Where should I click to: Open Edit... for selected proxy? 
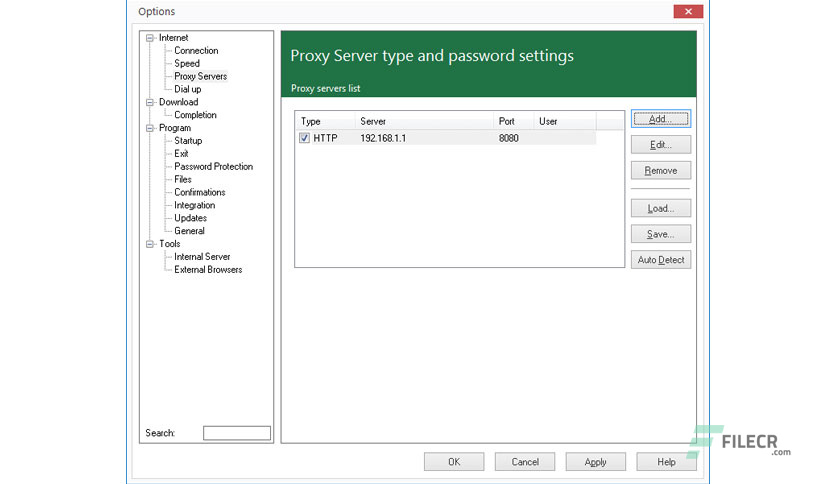click(661, 145)
